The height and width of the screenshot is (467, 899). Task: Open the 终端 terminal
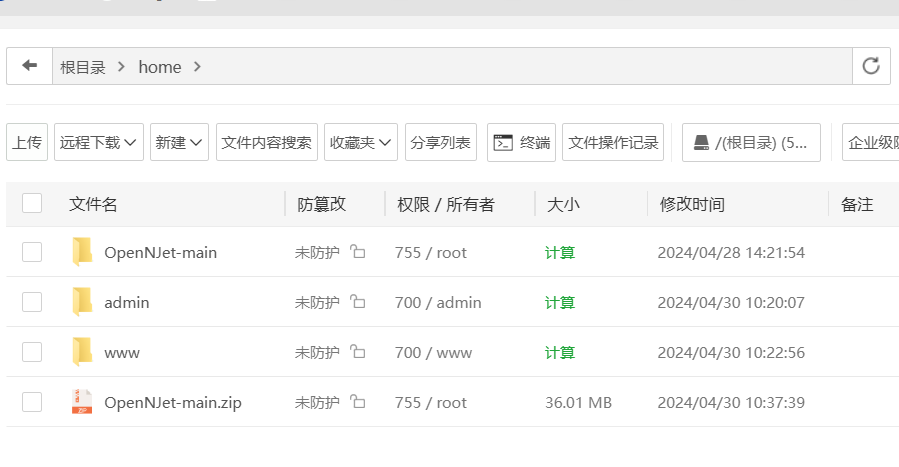pos(521,142)
